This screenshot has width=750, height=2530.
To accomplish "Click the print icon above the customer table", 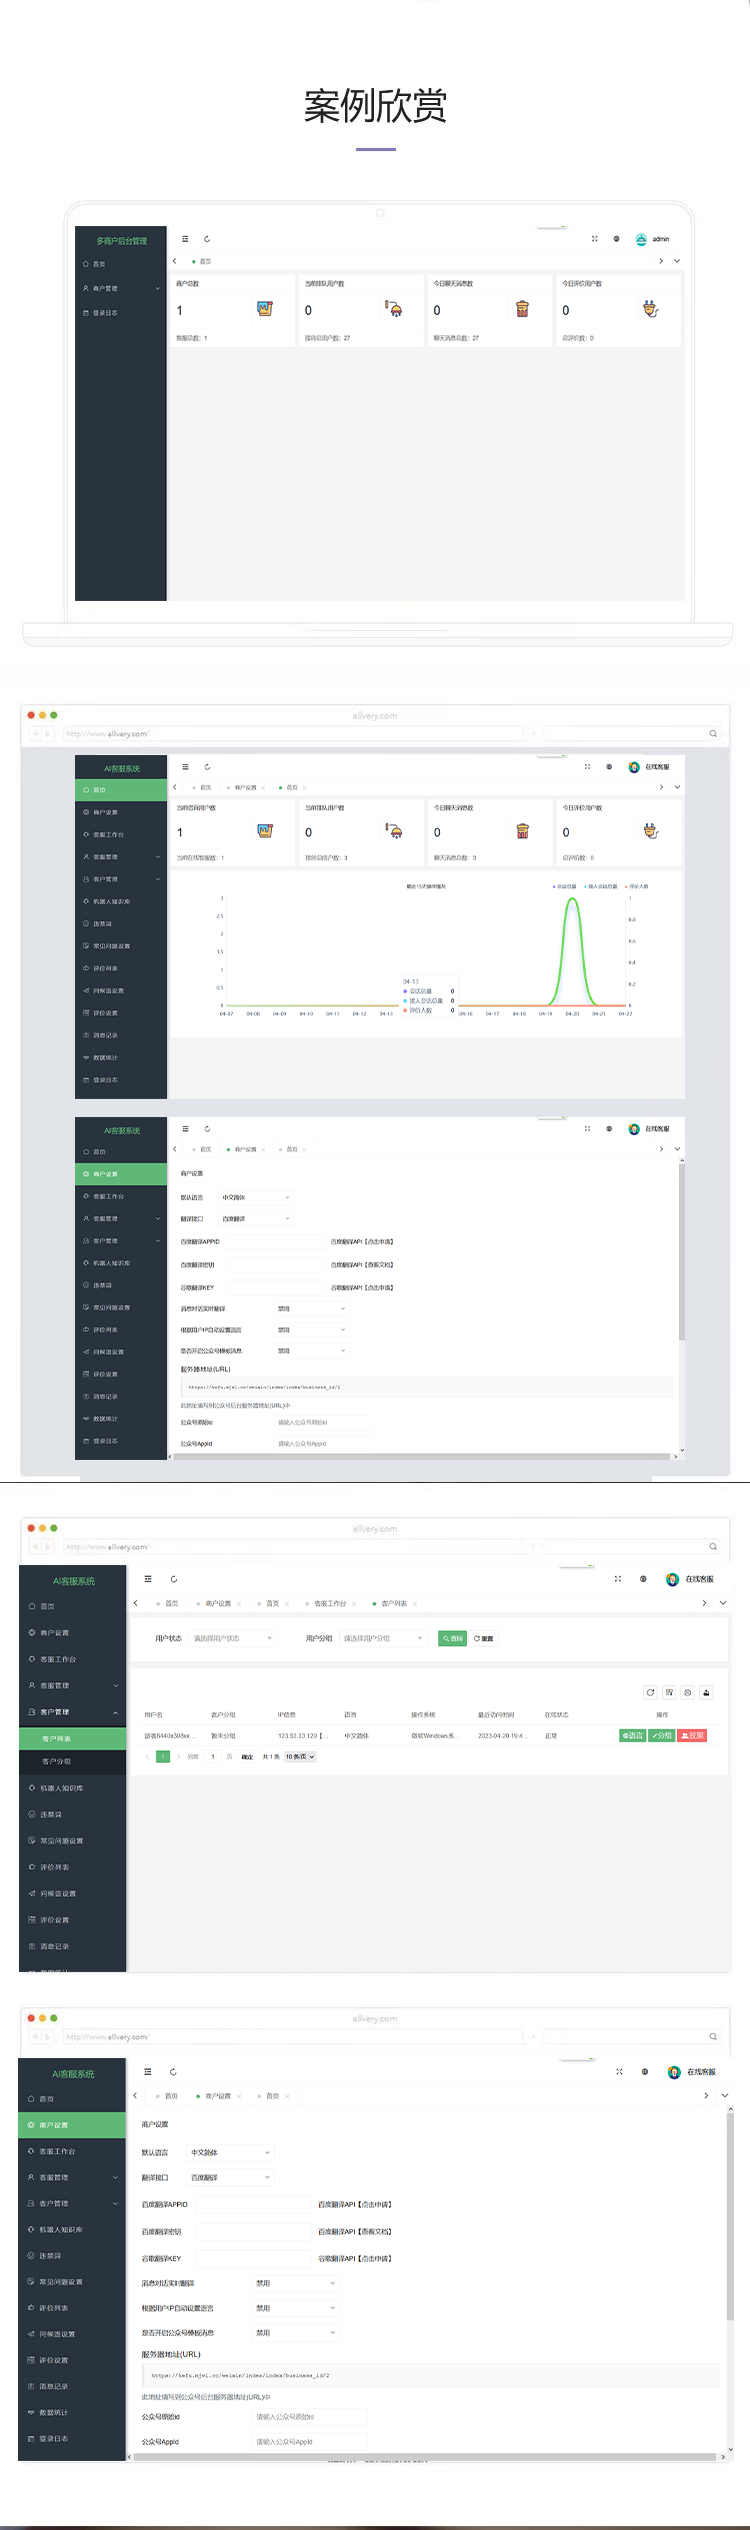I will pyautogui.click(x=706, y=1692).
